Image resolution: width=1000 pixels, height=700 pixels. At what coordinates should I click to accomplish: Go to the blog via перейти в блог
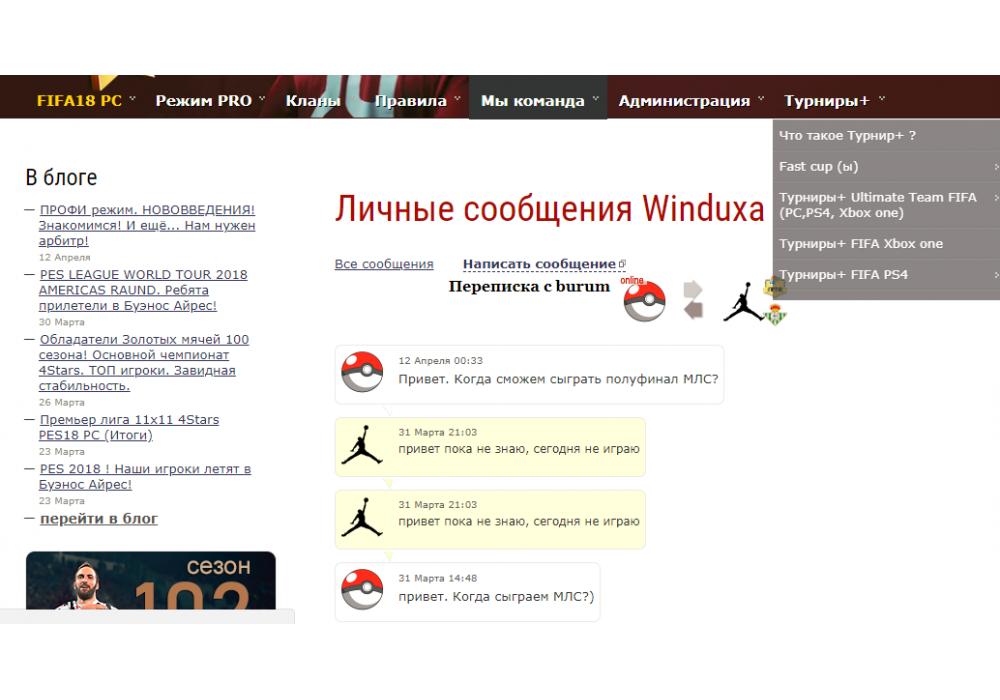98,518
